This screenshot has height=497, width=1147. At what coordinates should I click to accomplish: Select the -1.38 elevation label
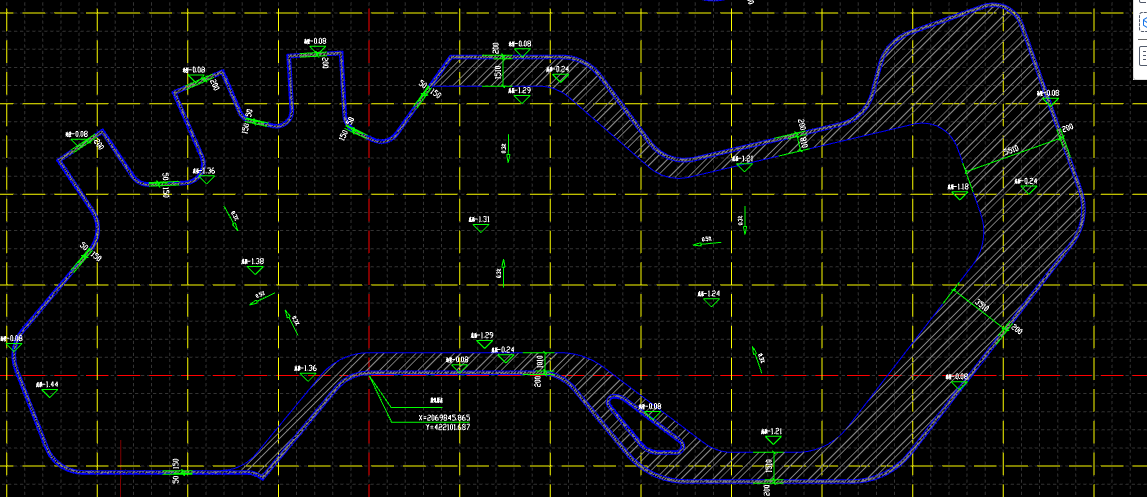[x=252, y=261]
